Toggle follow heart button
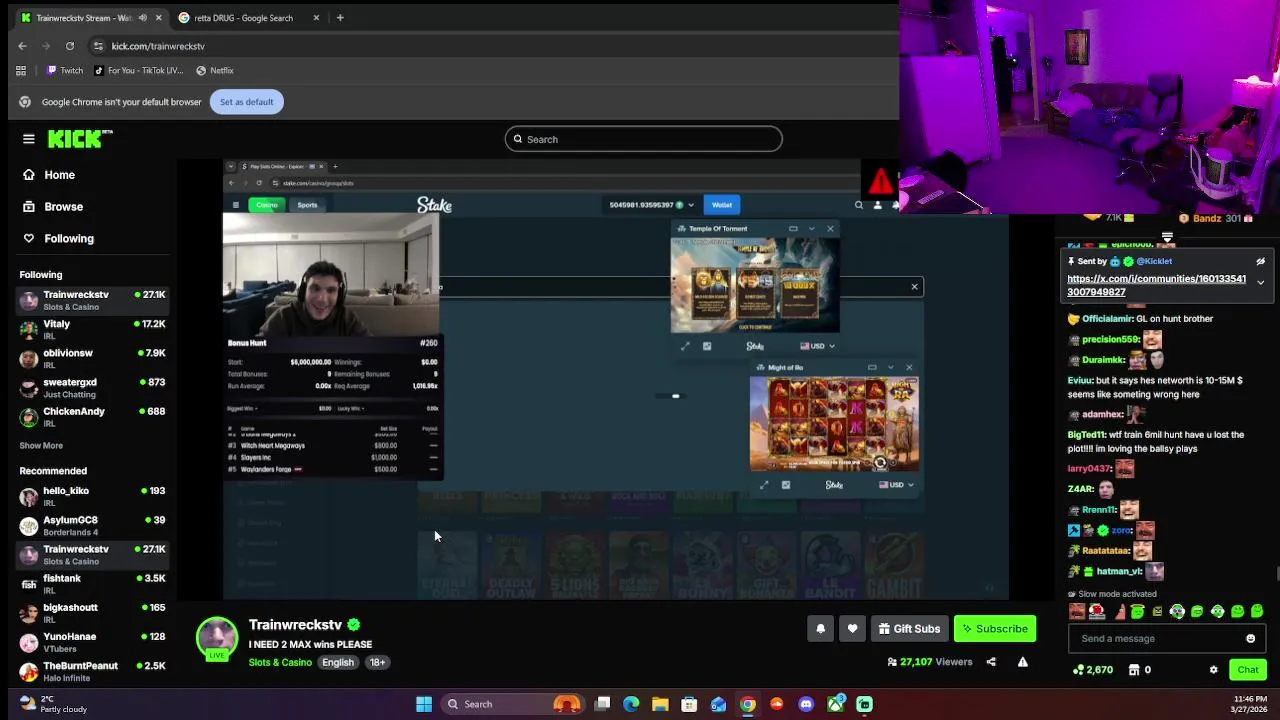This screenshot has width=1280, height=720. tap(852, 629)
